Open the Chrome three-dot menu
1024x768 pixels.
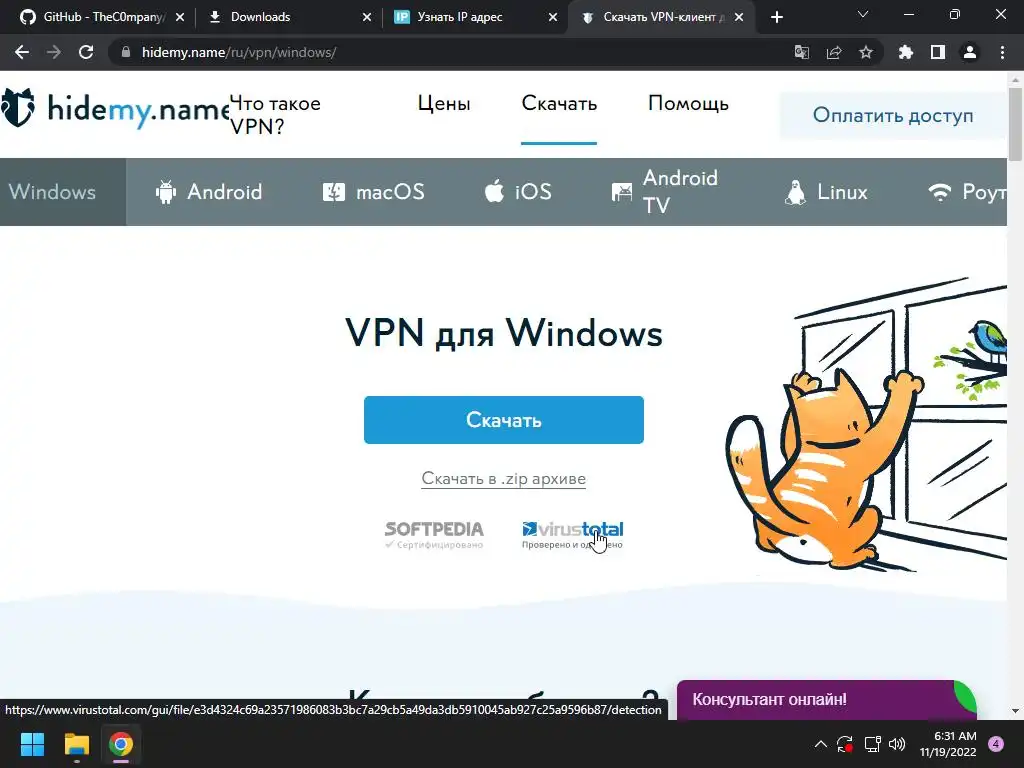pyautogui.click(x=1002, y=52)
